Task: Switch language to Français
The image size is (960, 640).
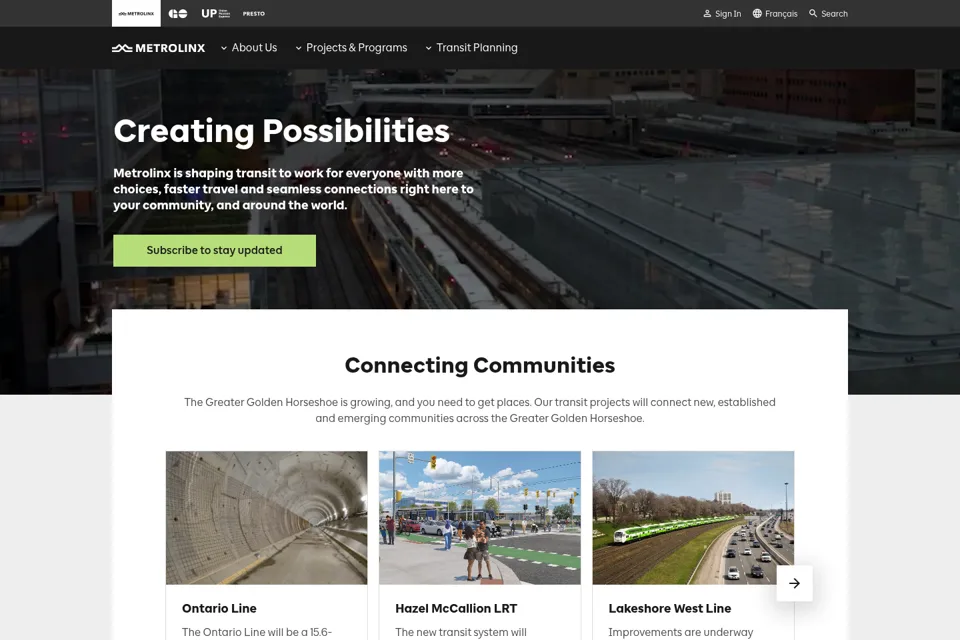Action: pos(781,13)
